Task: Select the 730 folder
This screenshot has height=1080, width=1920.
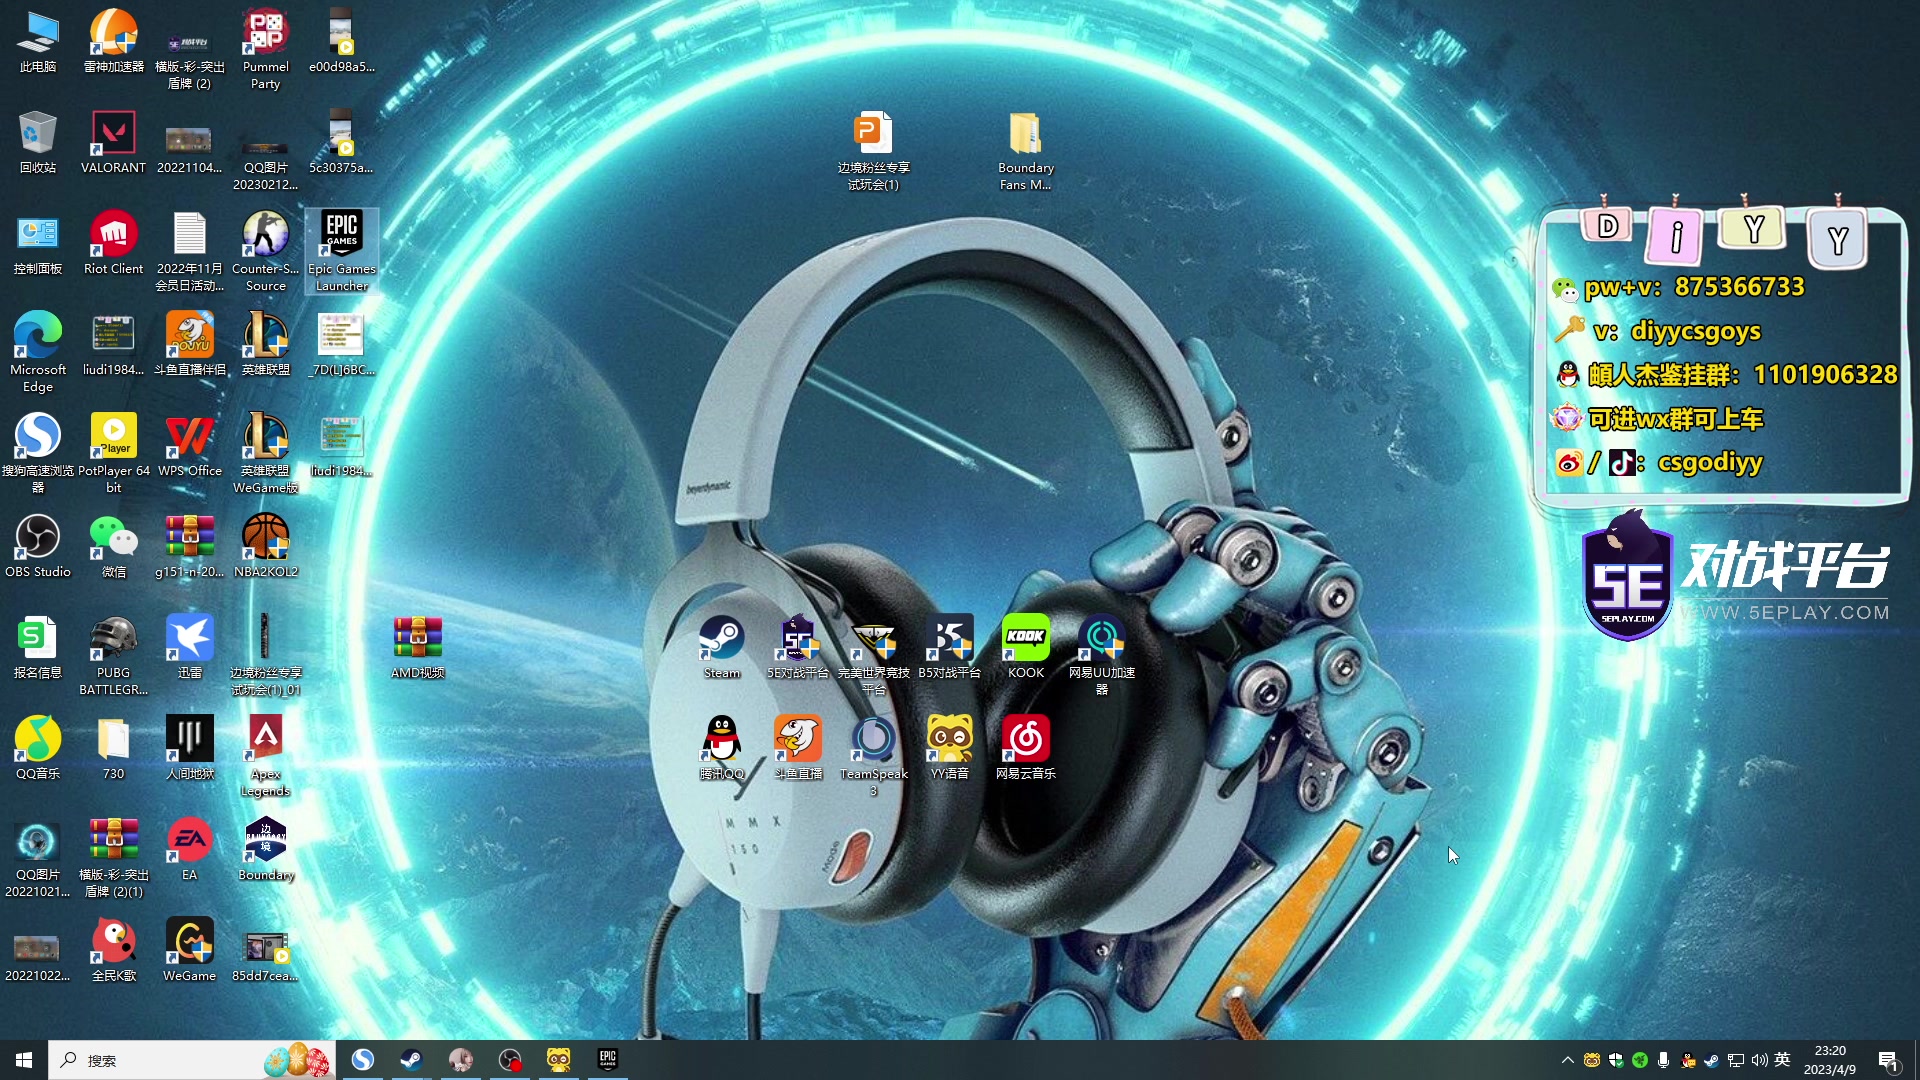Action: click(x=113, y=747)
